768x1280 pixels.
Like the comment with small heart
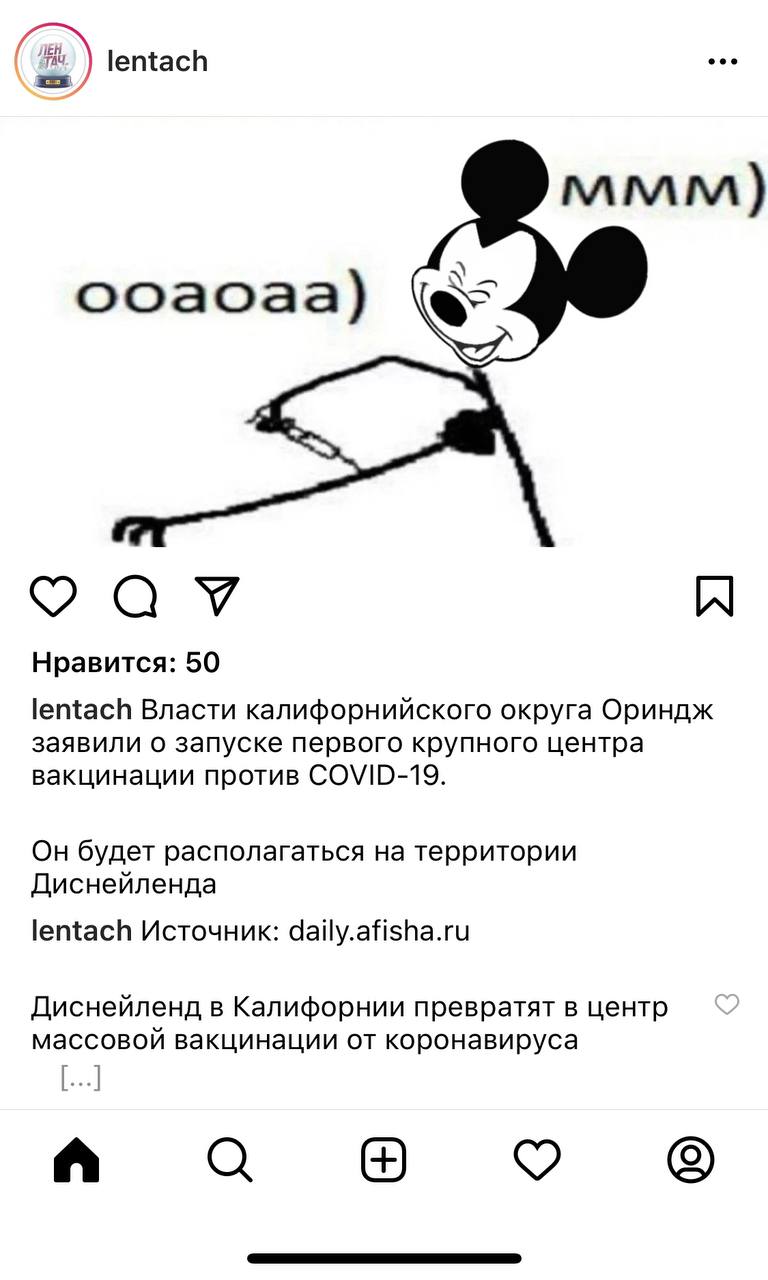[x=727, y=1005]
